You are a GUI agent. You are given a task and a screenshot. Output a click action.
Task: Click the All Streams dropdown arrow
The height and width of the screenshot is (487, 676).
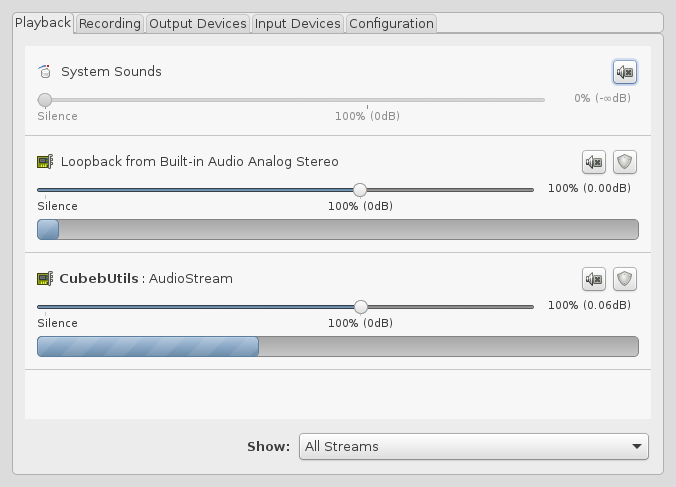click(637, 446)
